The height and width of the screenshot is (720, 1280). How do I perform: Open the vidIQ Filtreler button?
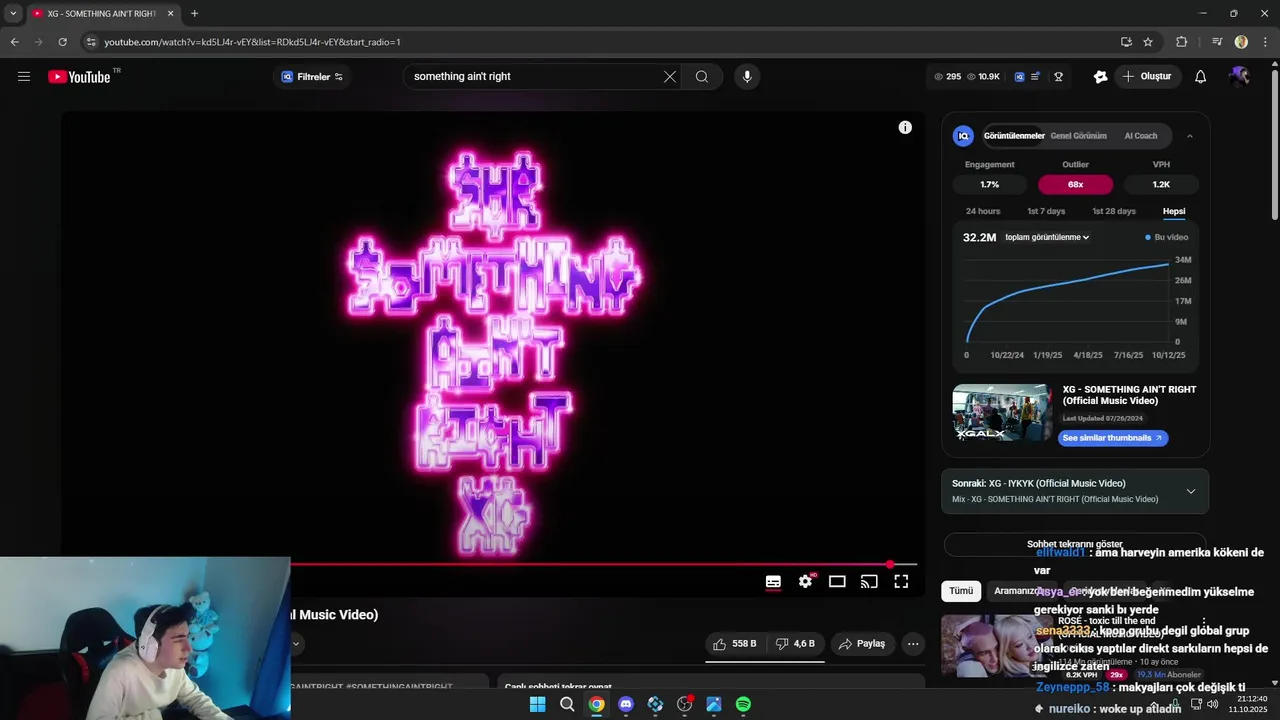pos(311,76)
